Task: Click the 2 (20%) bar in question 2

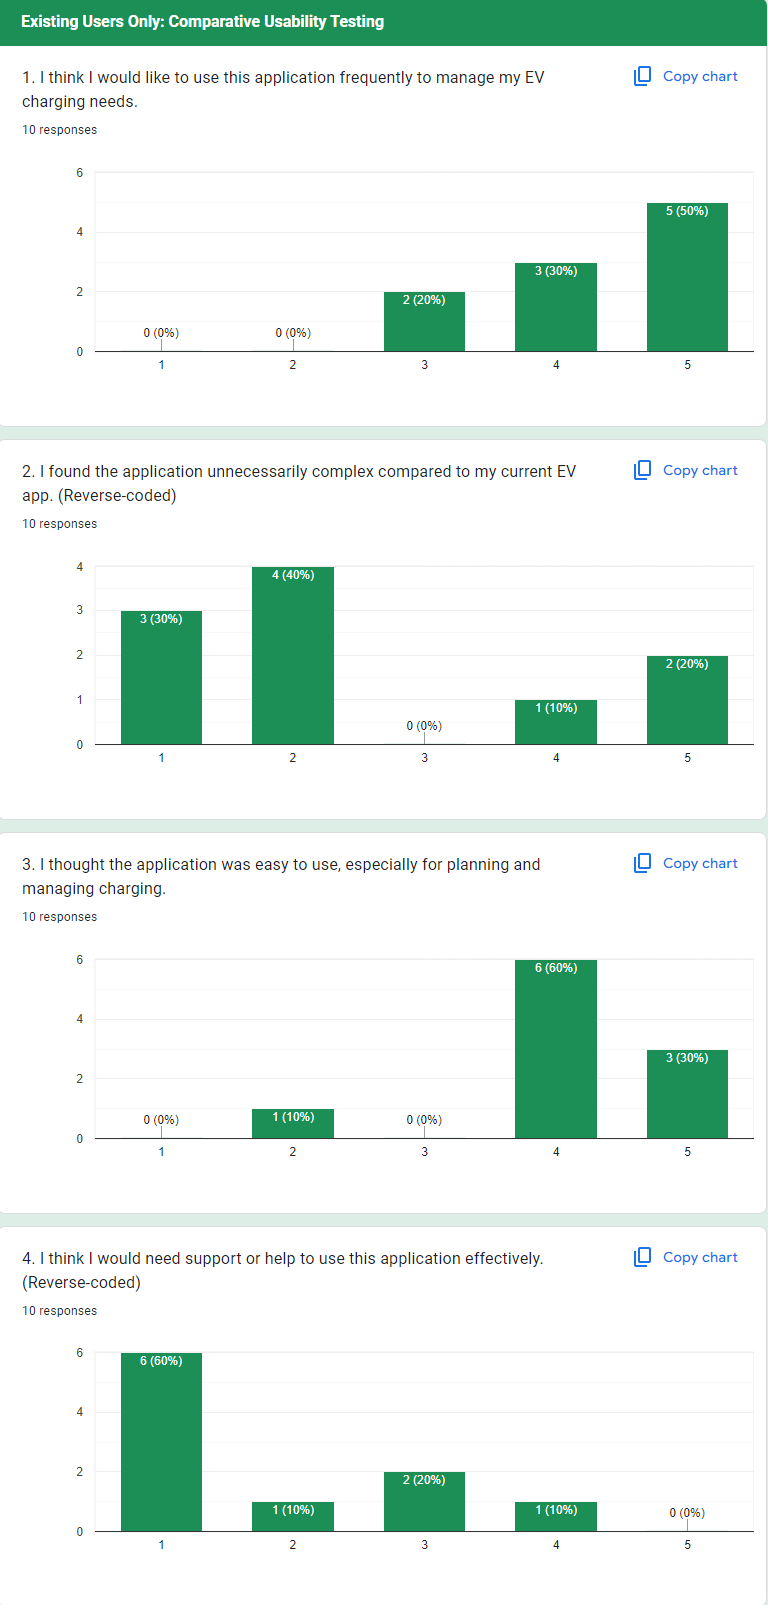Action: click(687, 700)
